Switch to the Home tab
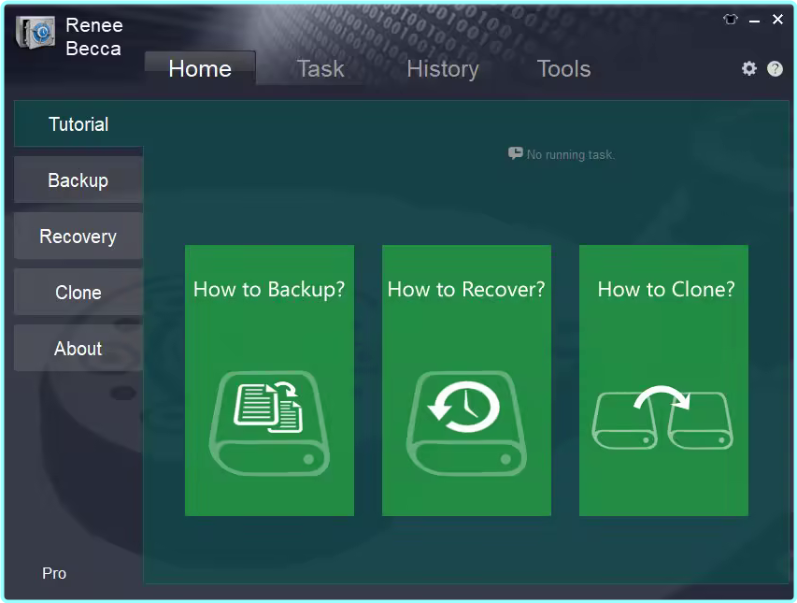This screenshot has width=797, height=603. [x=200, y=69]
